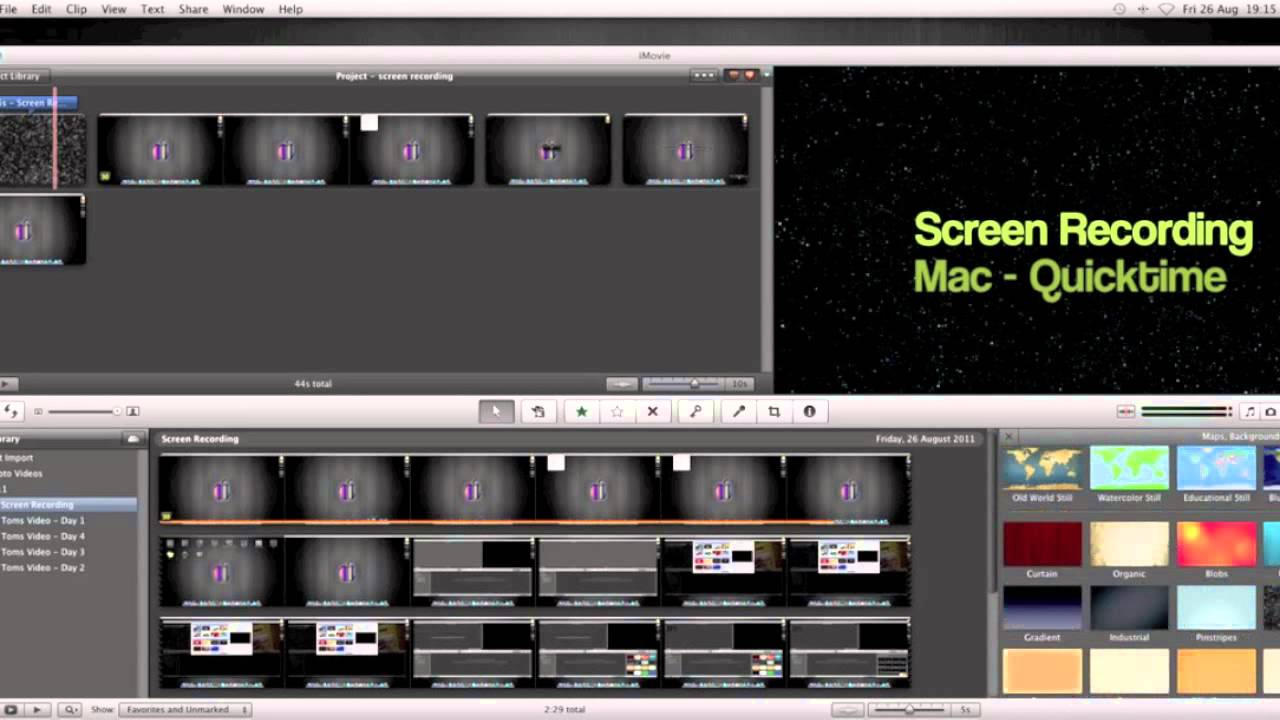Open the voiceover microphone tool

pos(739,411)
